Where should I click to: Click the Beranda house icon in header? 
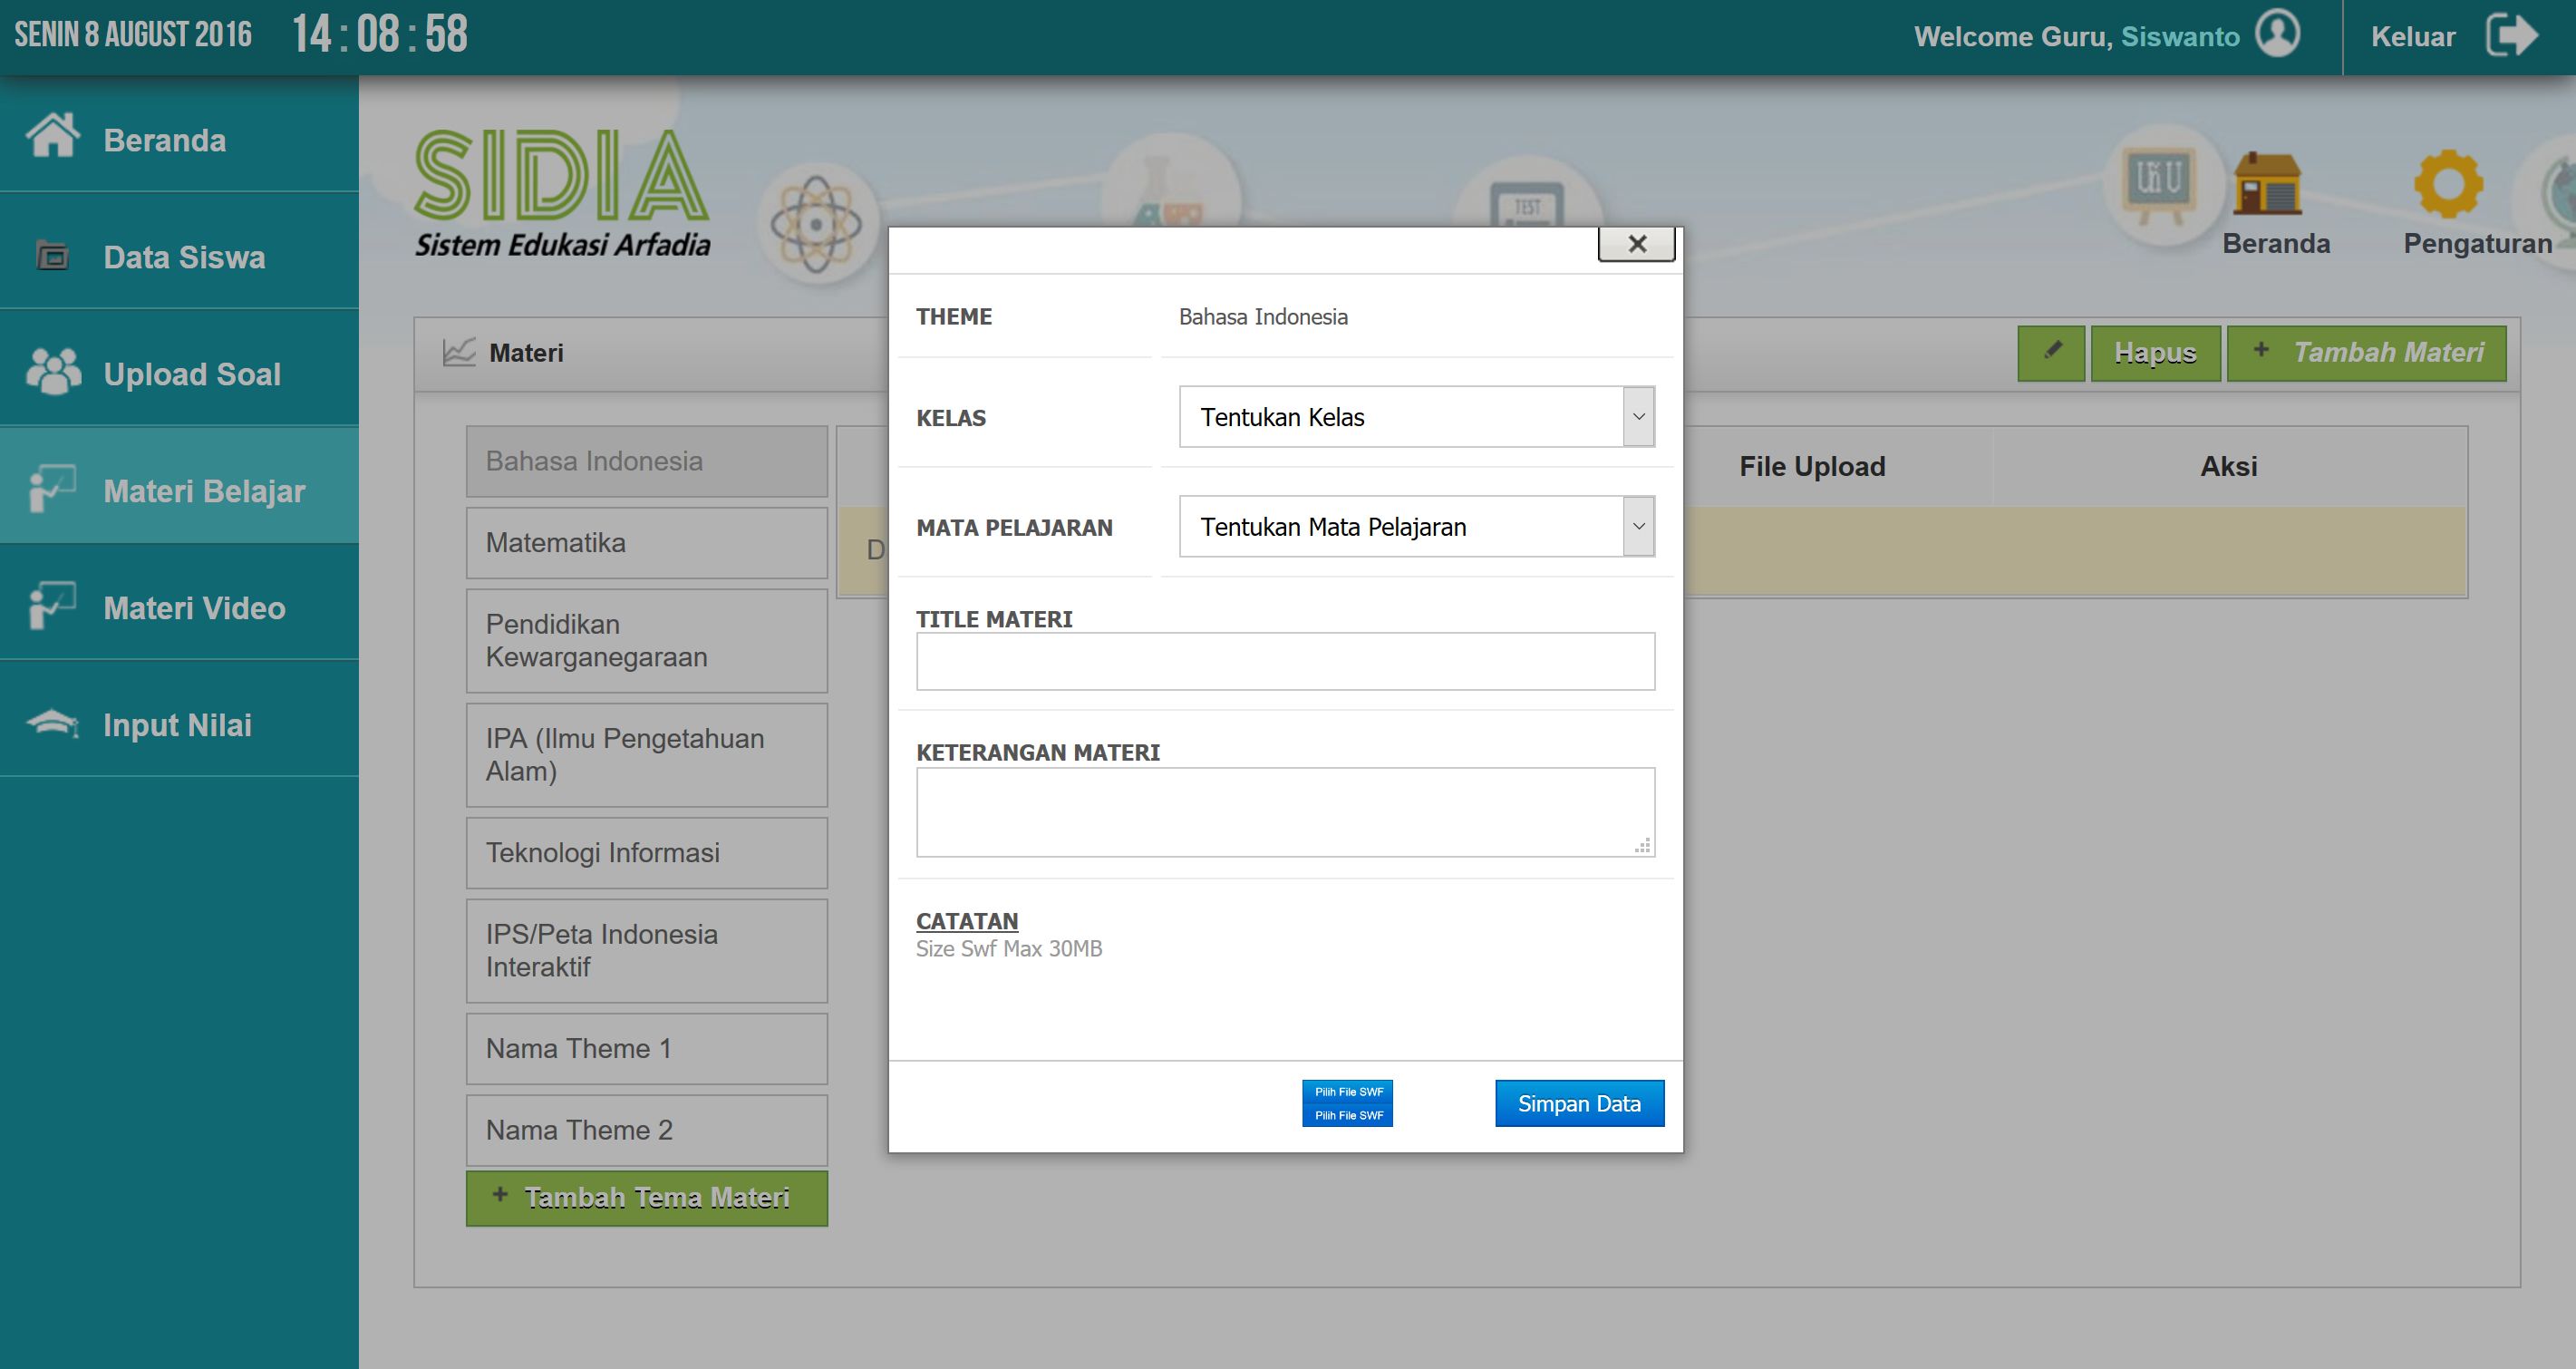[x=2267, y=184]
